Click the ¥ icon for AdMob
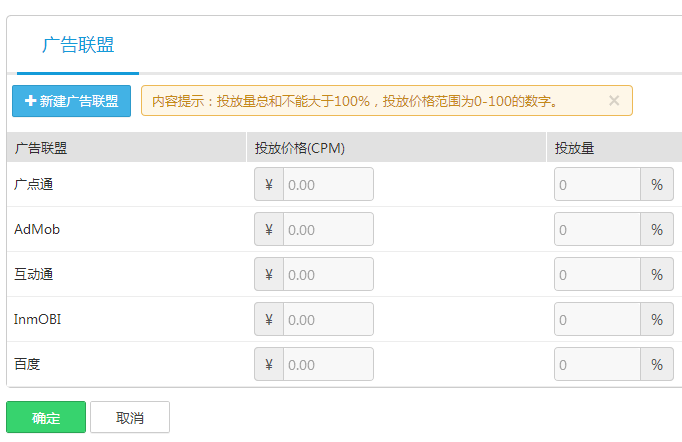682x442 pixels. 269,229
